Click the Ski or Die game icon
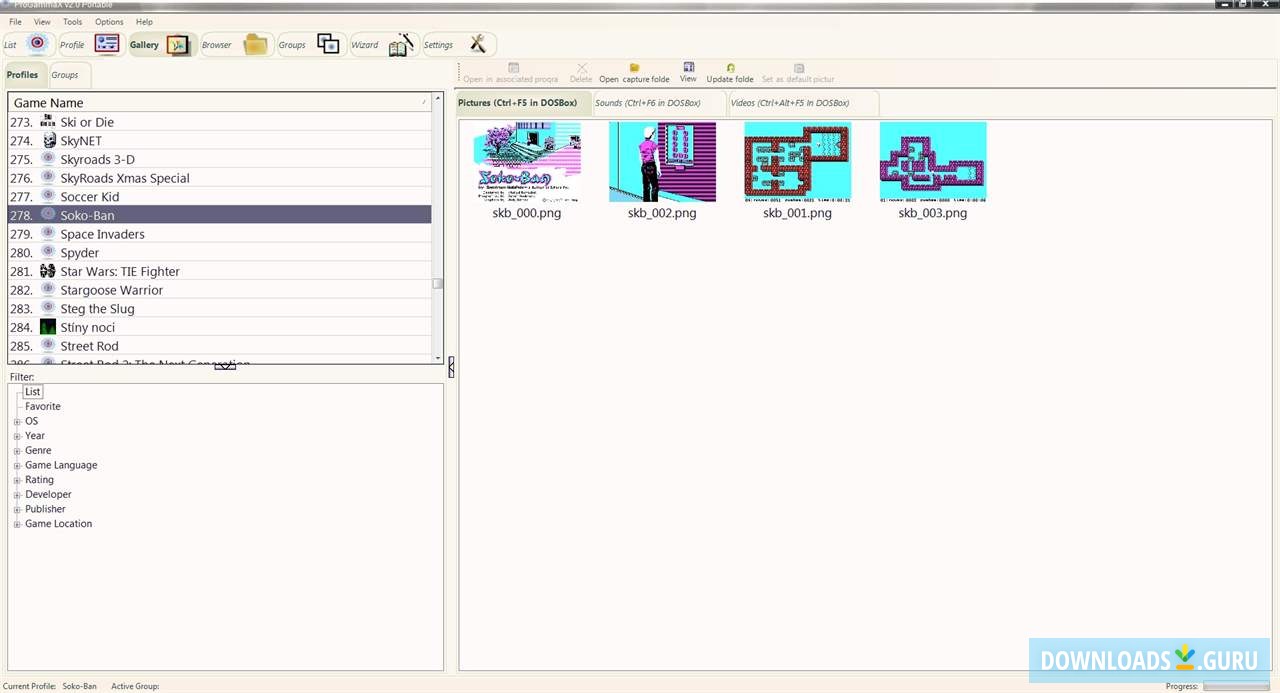 click(48, 122)
